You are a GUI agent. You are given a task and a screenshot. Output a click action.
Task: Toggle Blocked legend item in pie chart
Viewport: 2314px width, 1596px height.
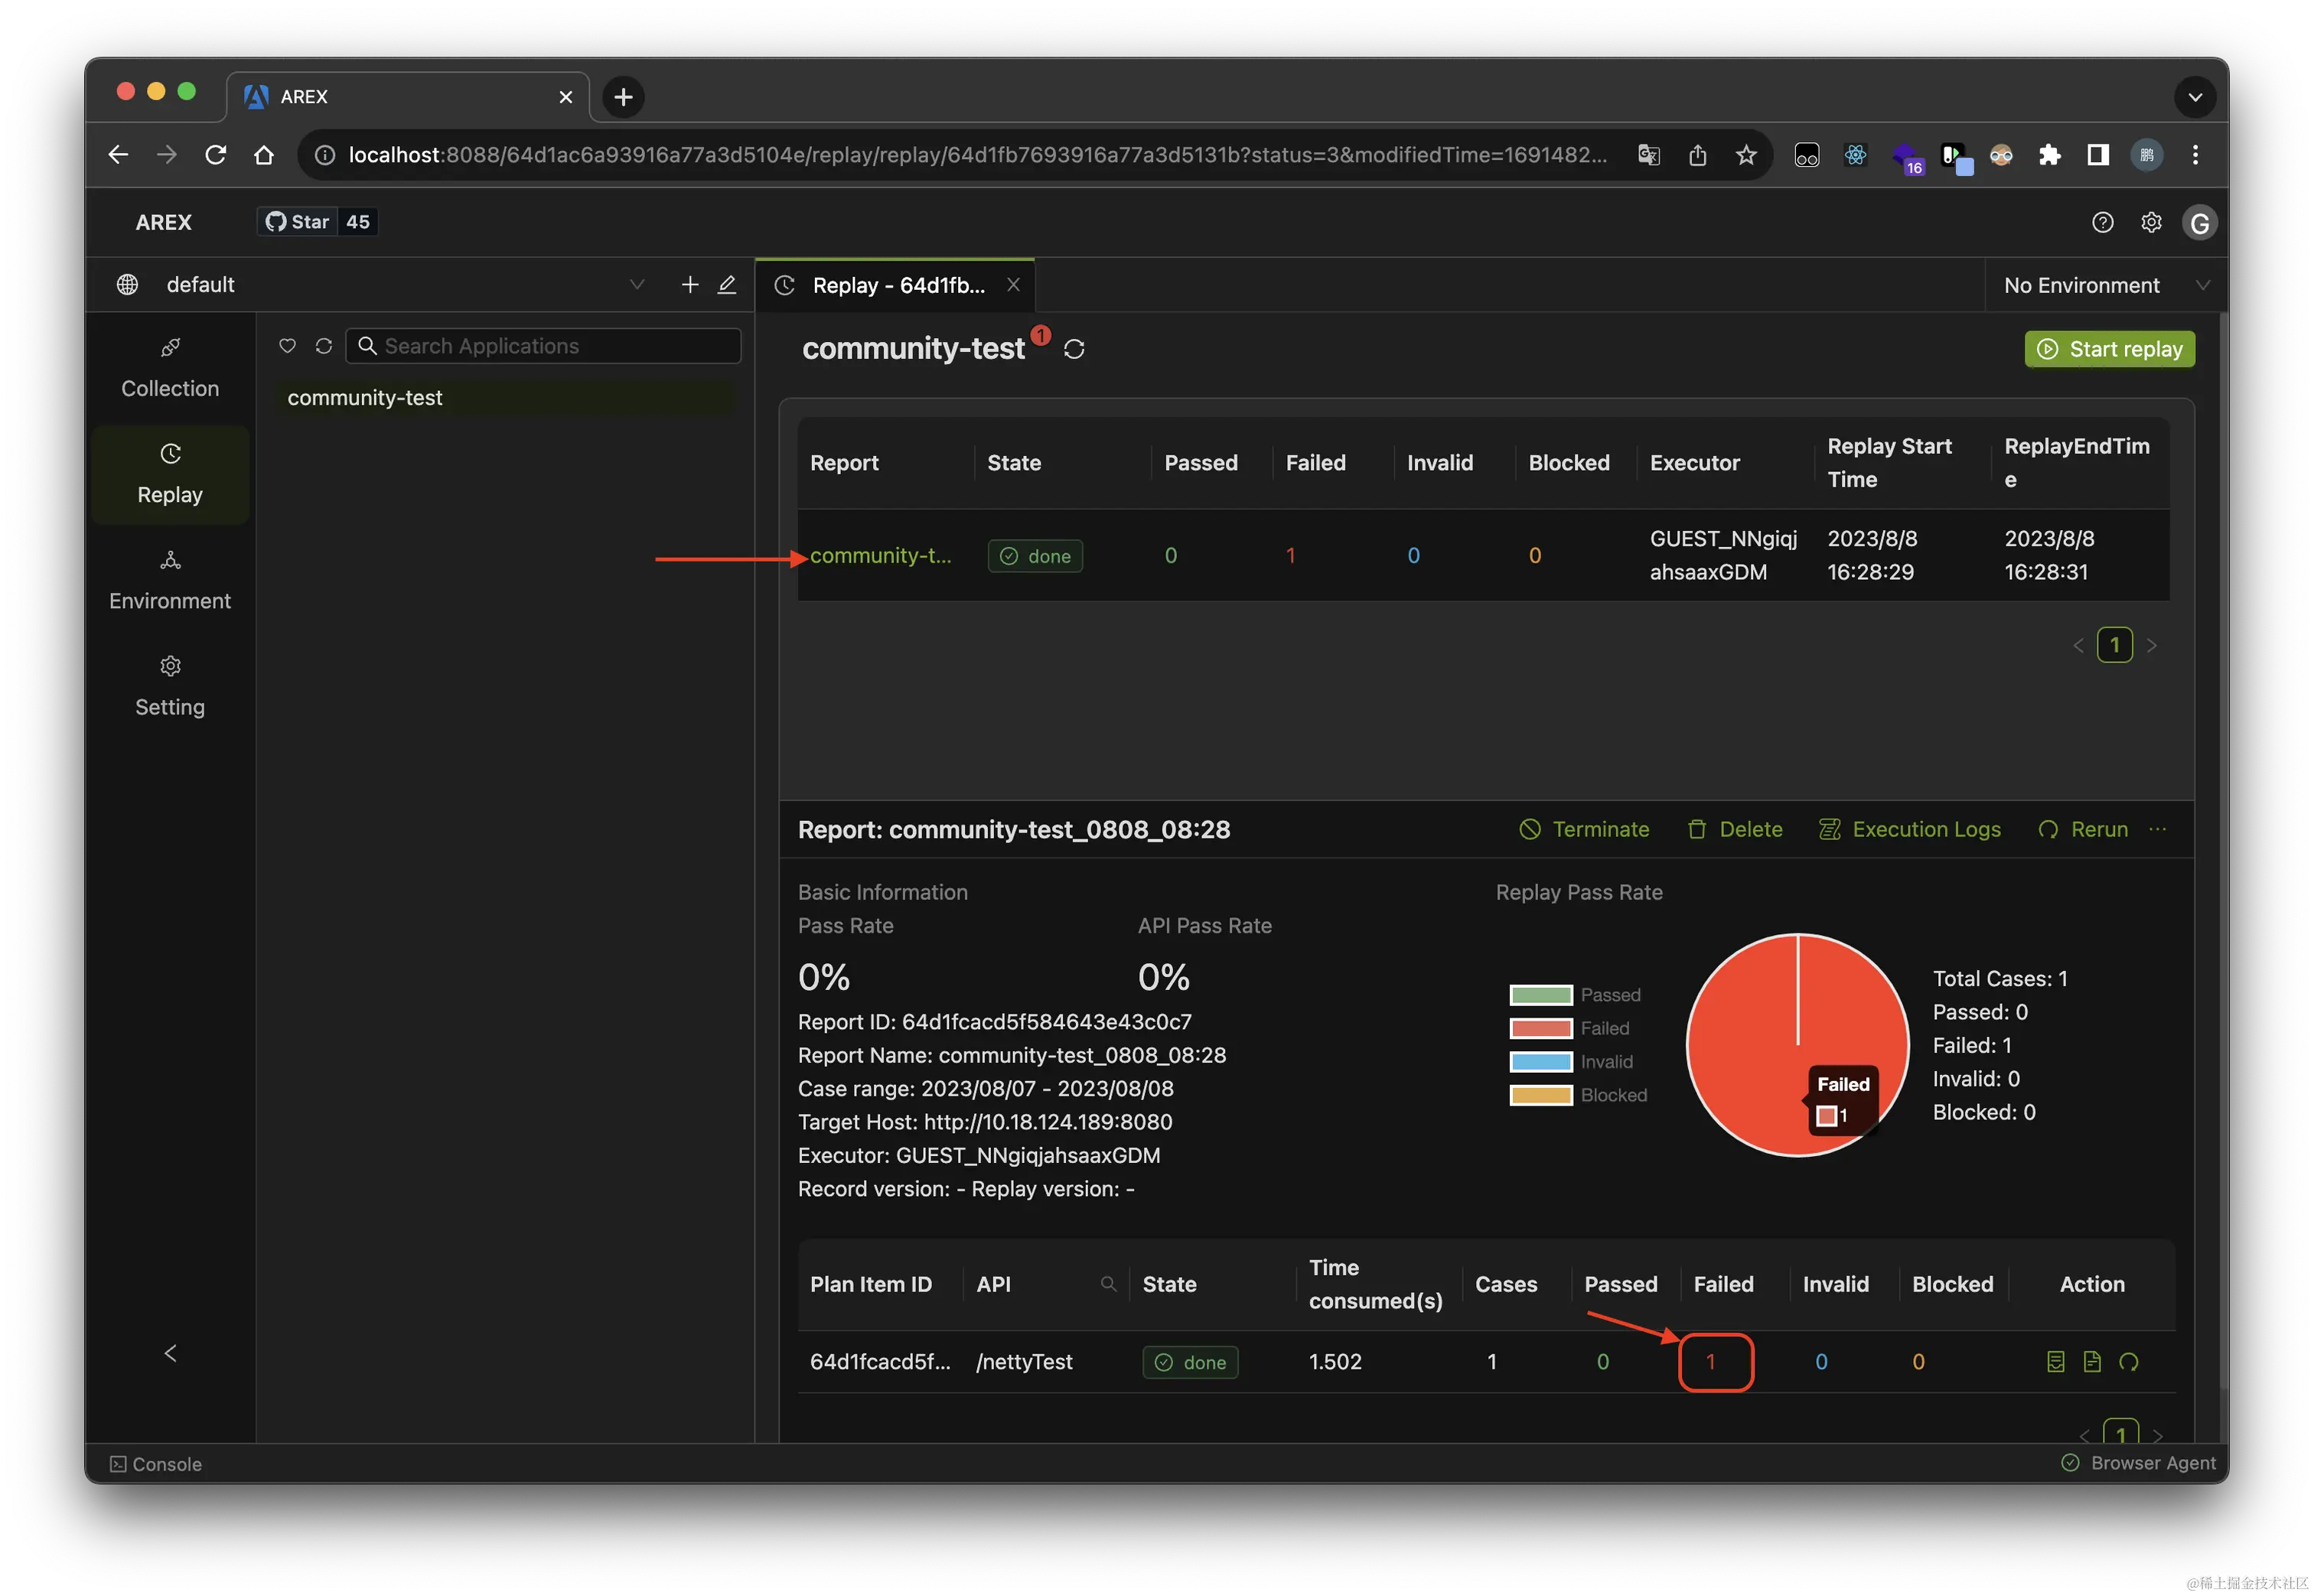click(x=1577, y=1095)
